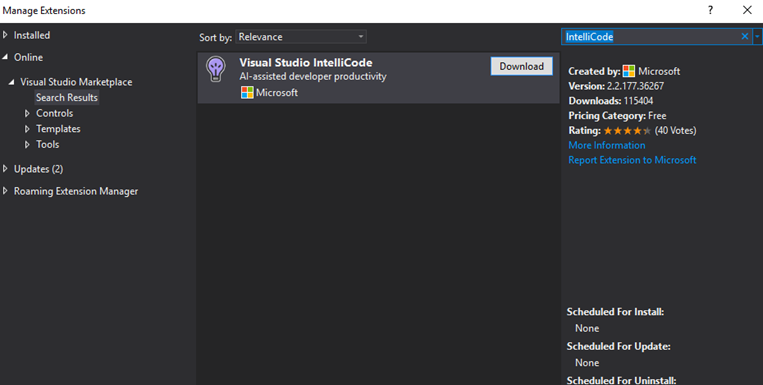
Task: Click the Scheduled For Install label
Action: (x=616, y=312)
